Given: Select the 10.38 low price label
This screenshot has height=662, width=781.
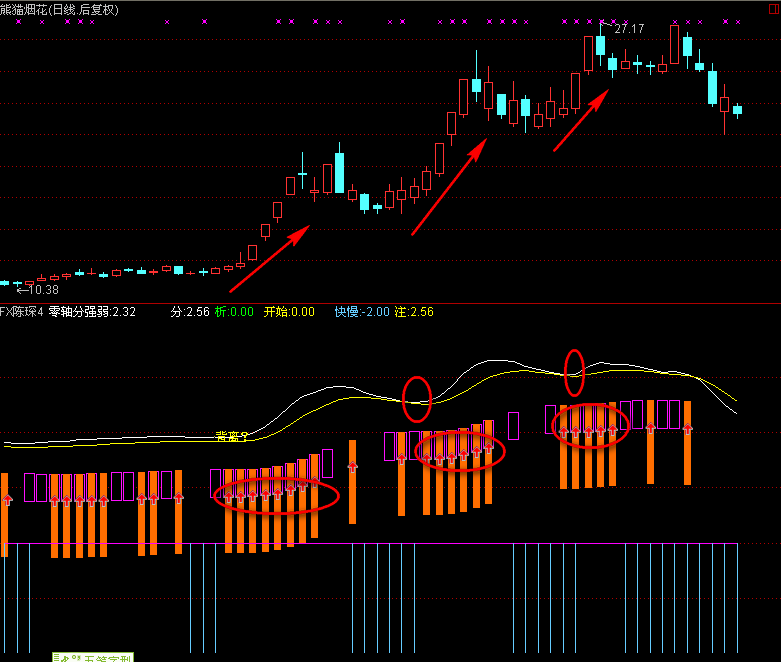Looking at the screenshot, I should pos(43,289).
